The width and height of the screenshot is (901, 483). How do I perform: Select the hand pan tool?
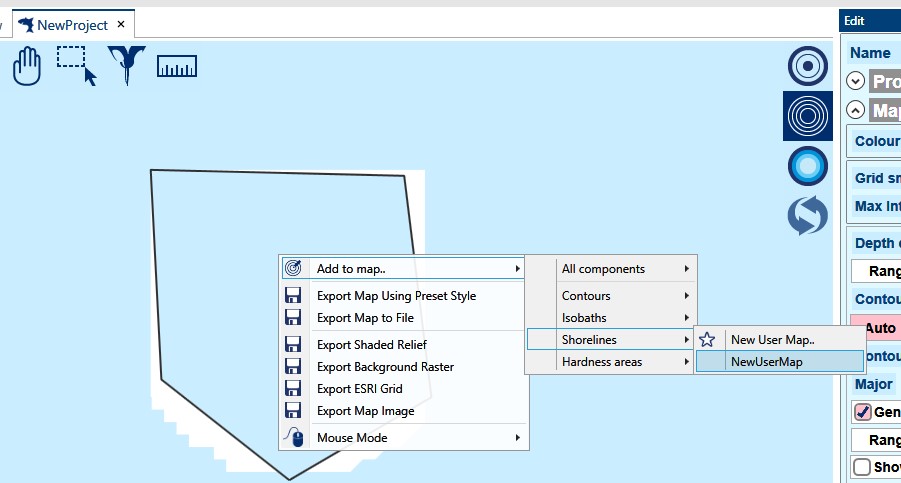27,67
